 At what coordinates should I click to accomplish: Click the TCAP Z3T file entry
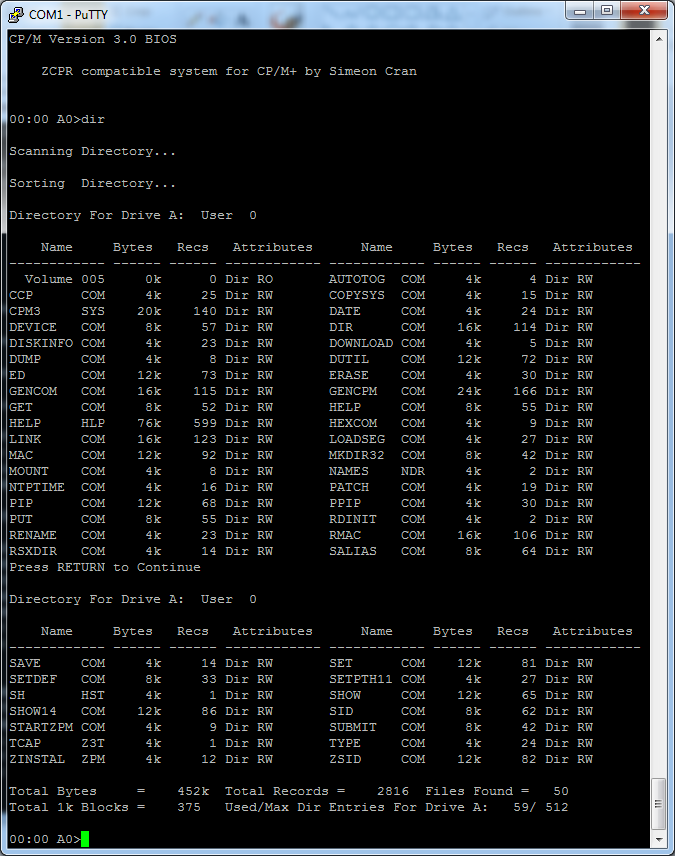click(57, 743)
